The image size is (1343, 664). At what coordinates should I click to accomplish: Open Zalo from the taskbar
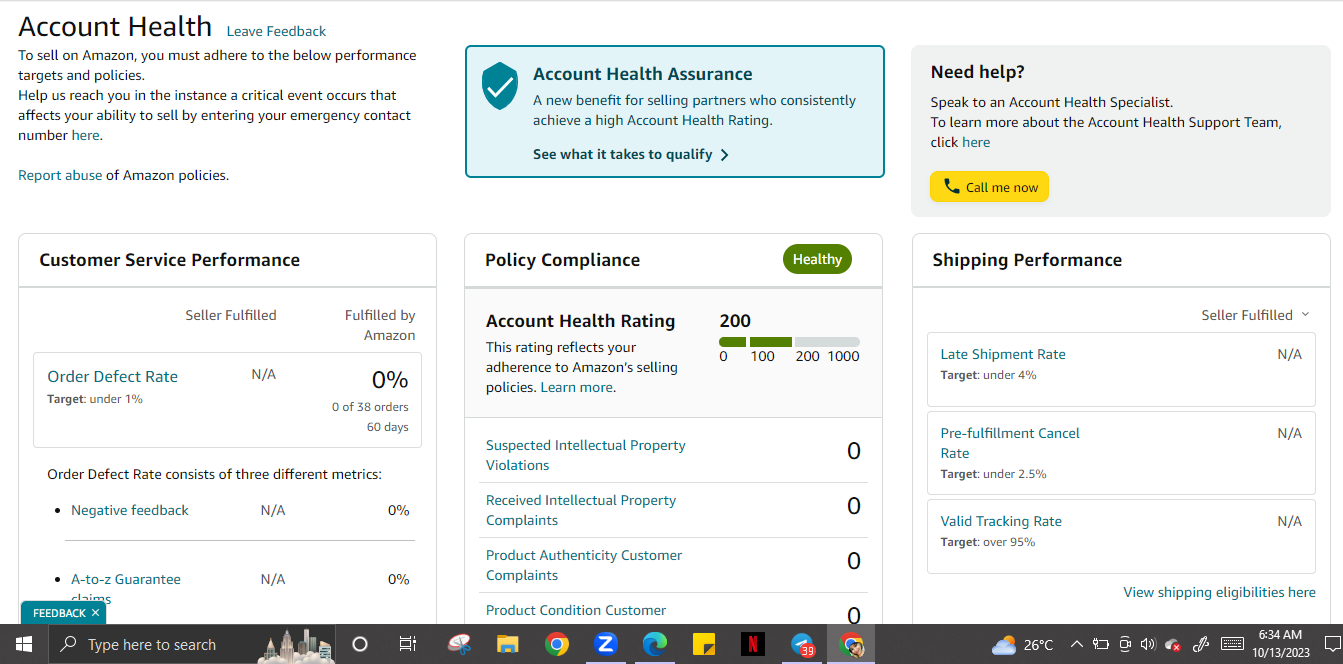(x=605, y=644)
